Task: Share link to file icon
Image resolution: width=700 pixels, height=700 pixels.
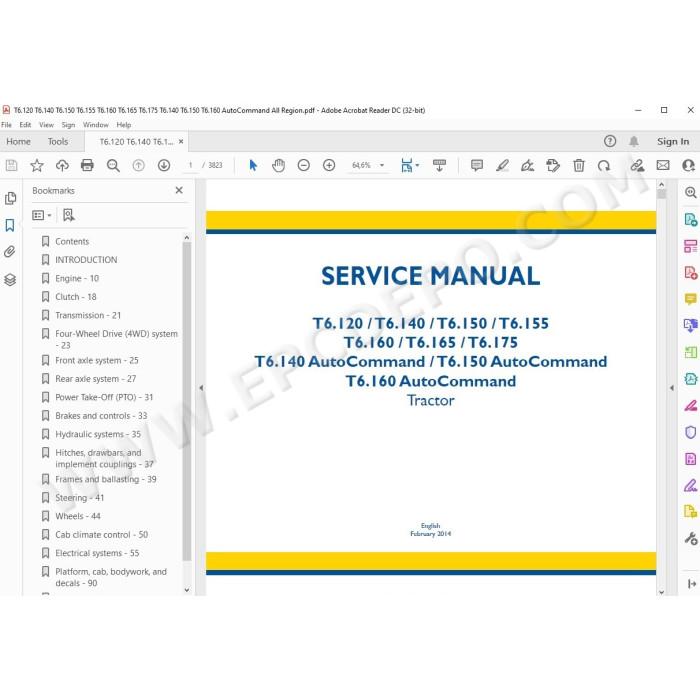Action: click(637, 165)
